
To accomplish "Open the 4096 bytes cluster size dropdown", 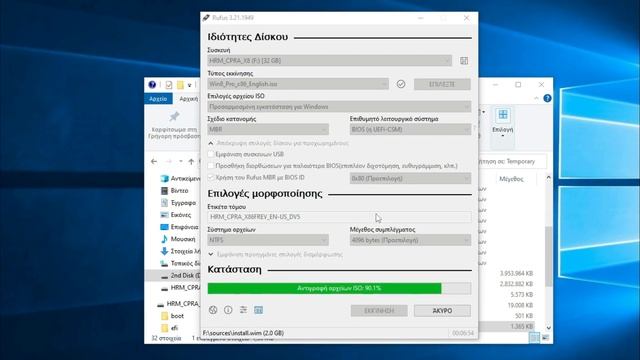I will pyautogui.click(x=410, y=240).
